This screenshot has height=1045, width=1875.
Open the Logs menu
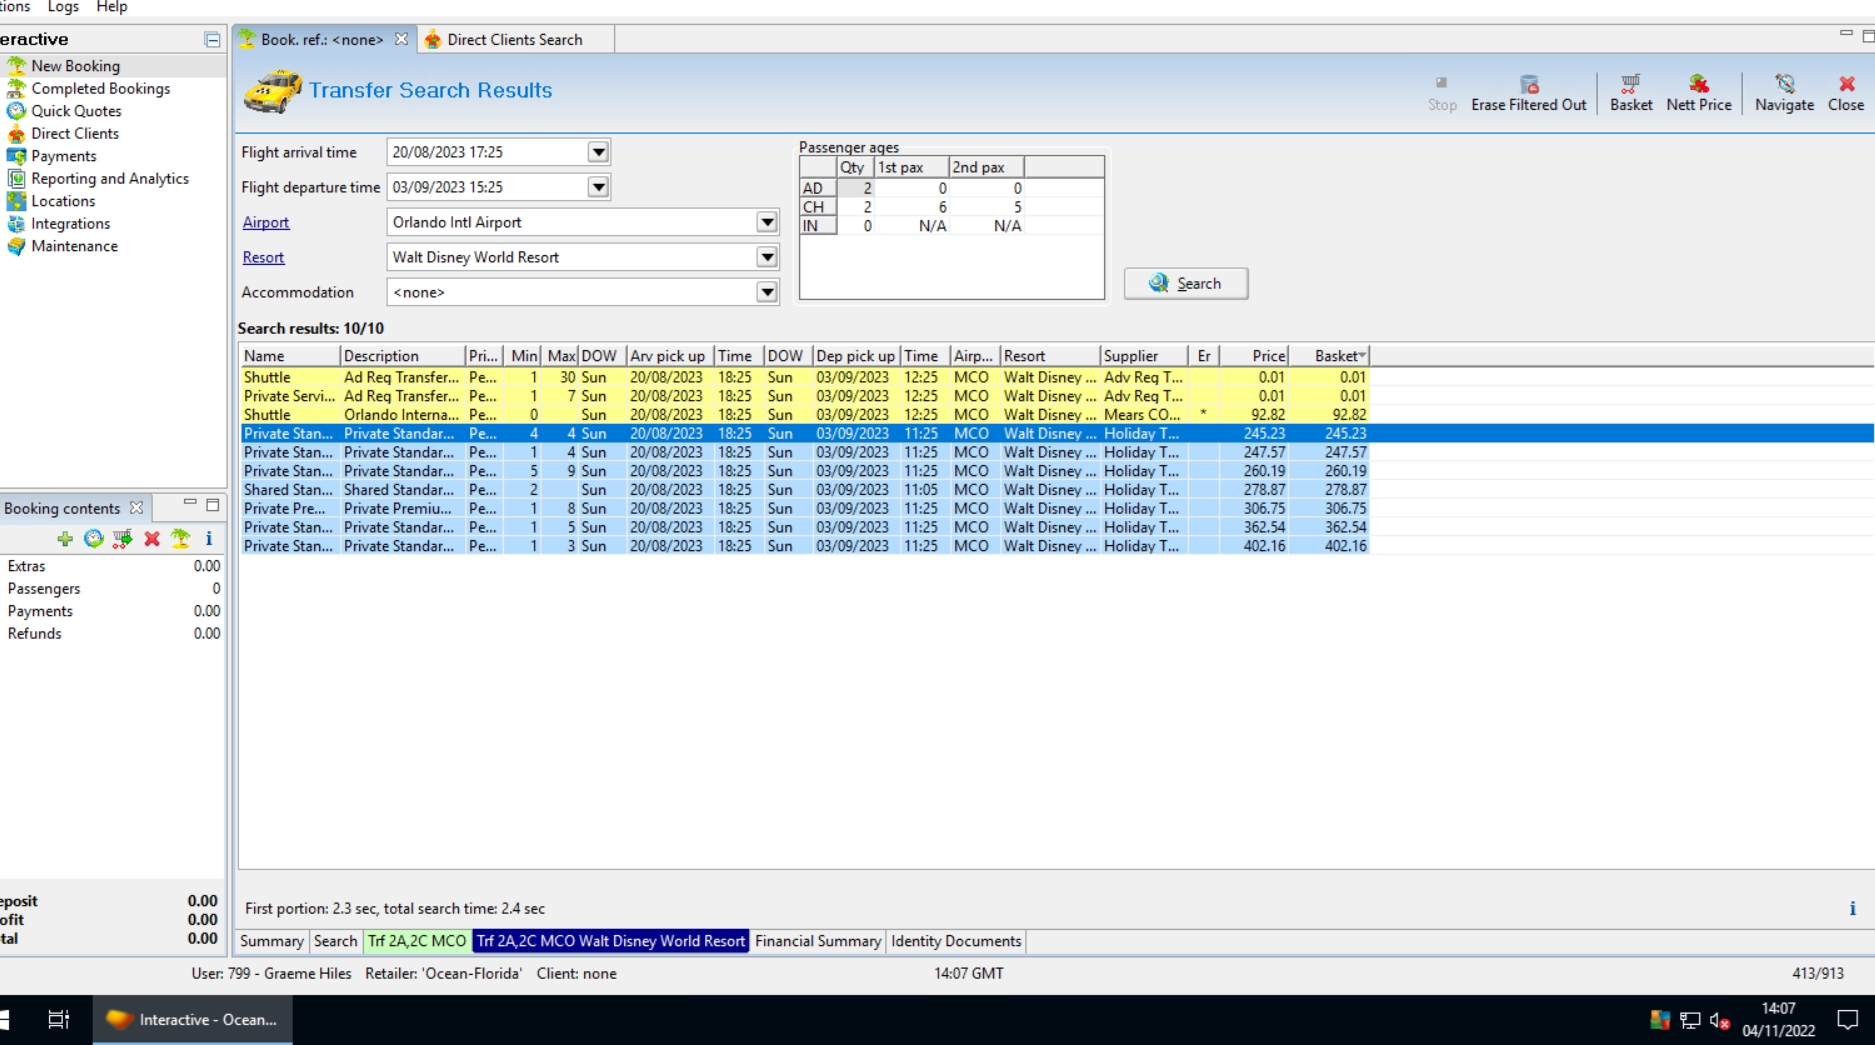63,7
